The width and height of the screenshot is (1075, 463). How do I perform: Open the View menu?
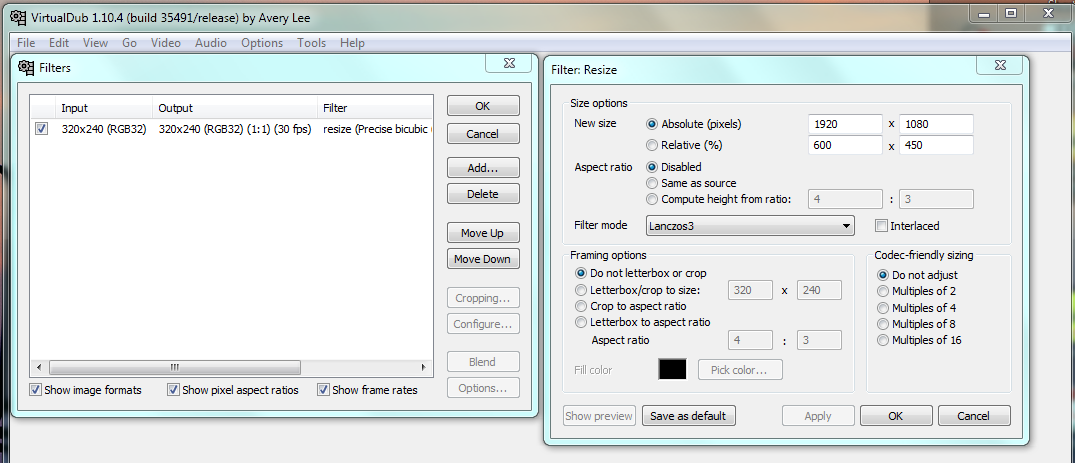(95, 43)
